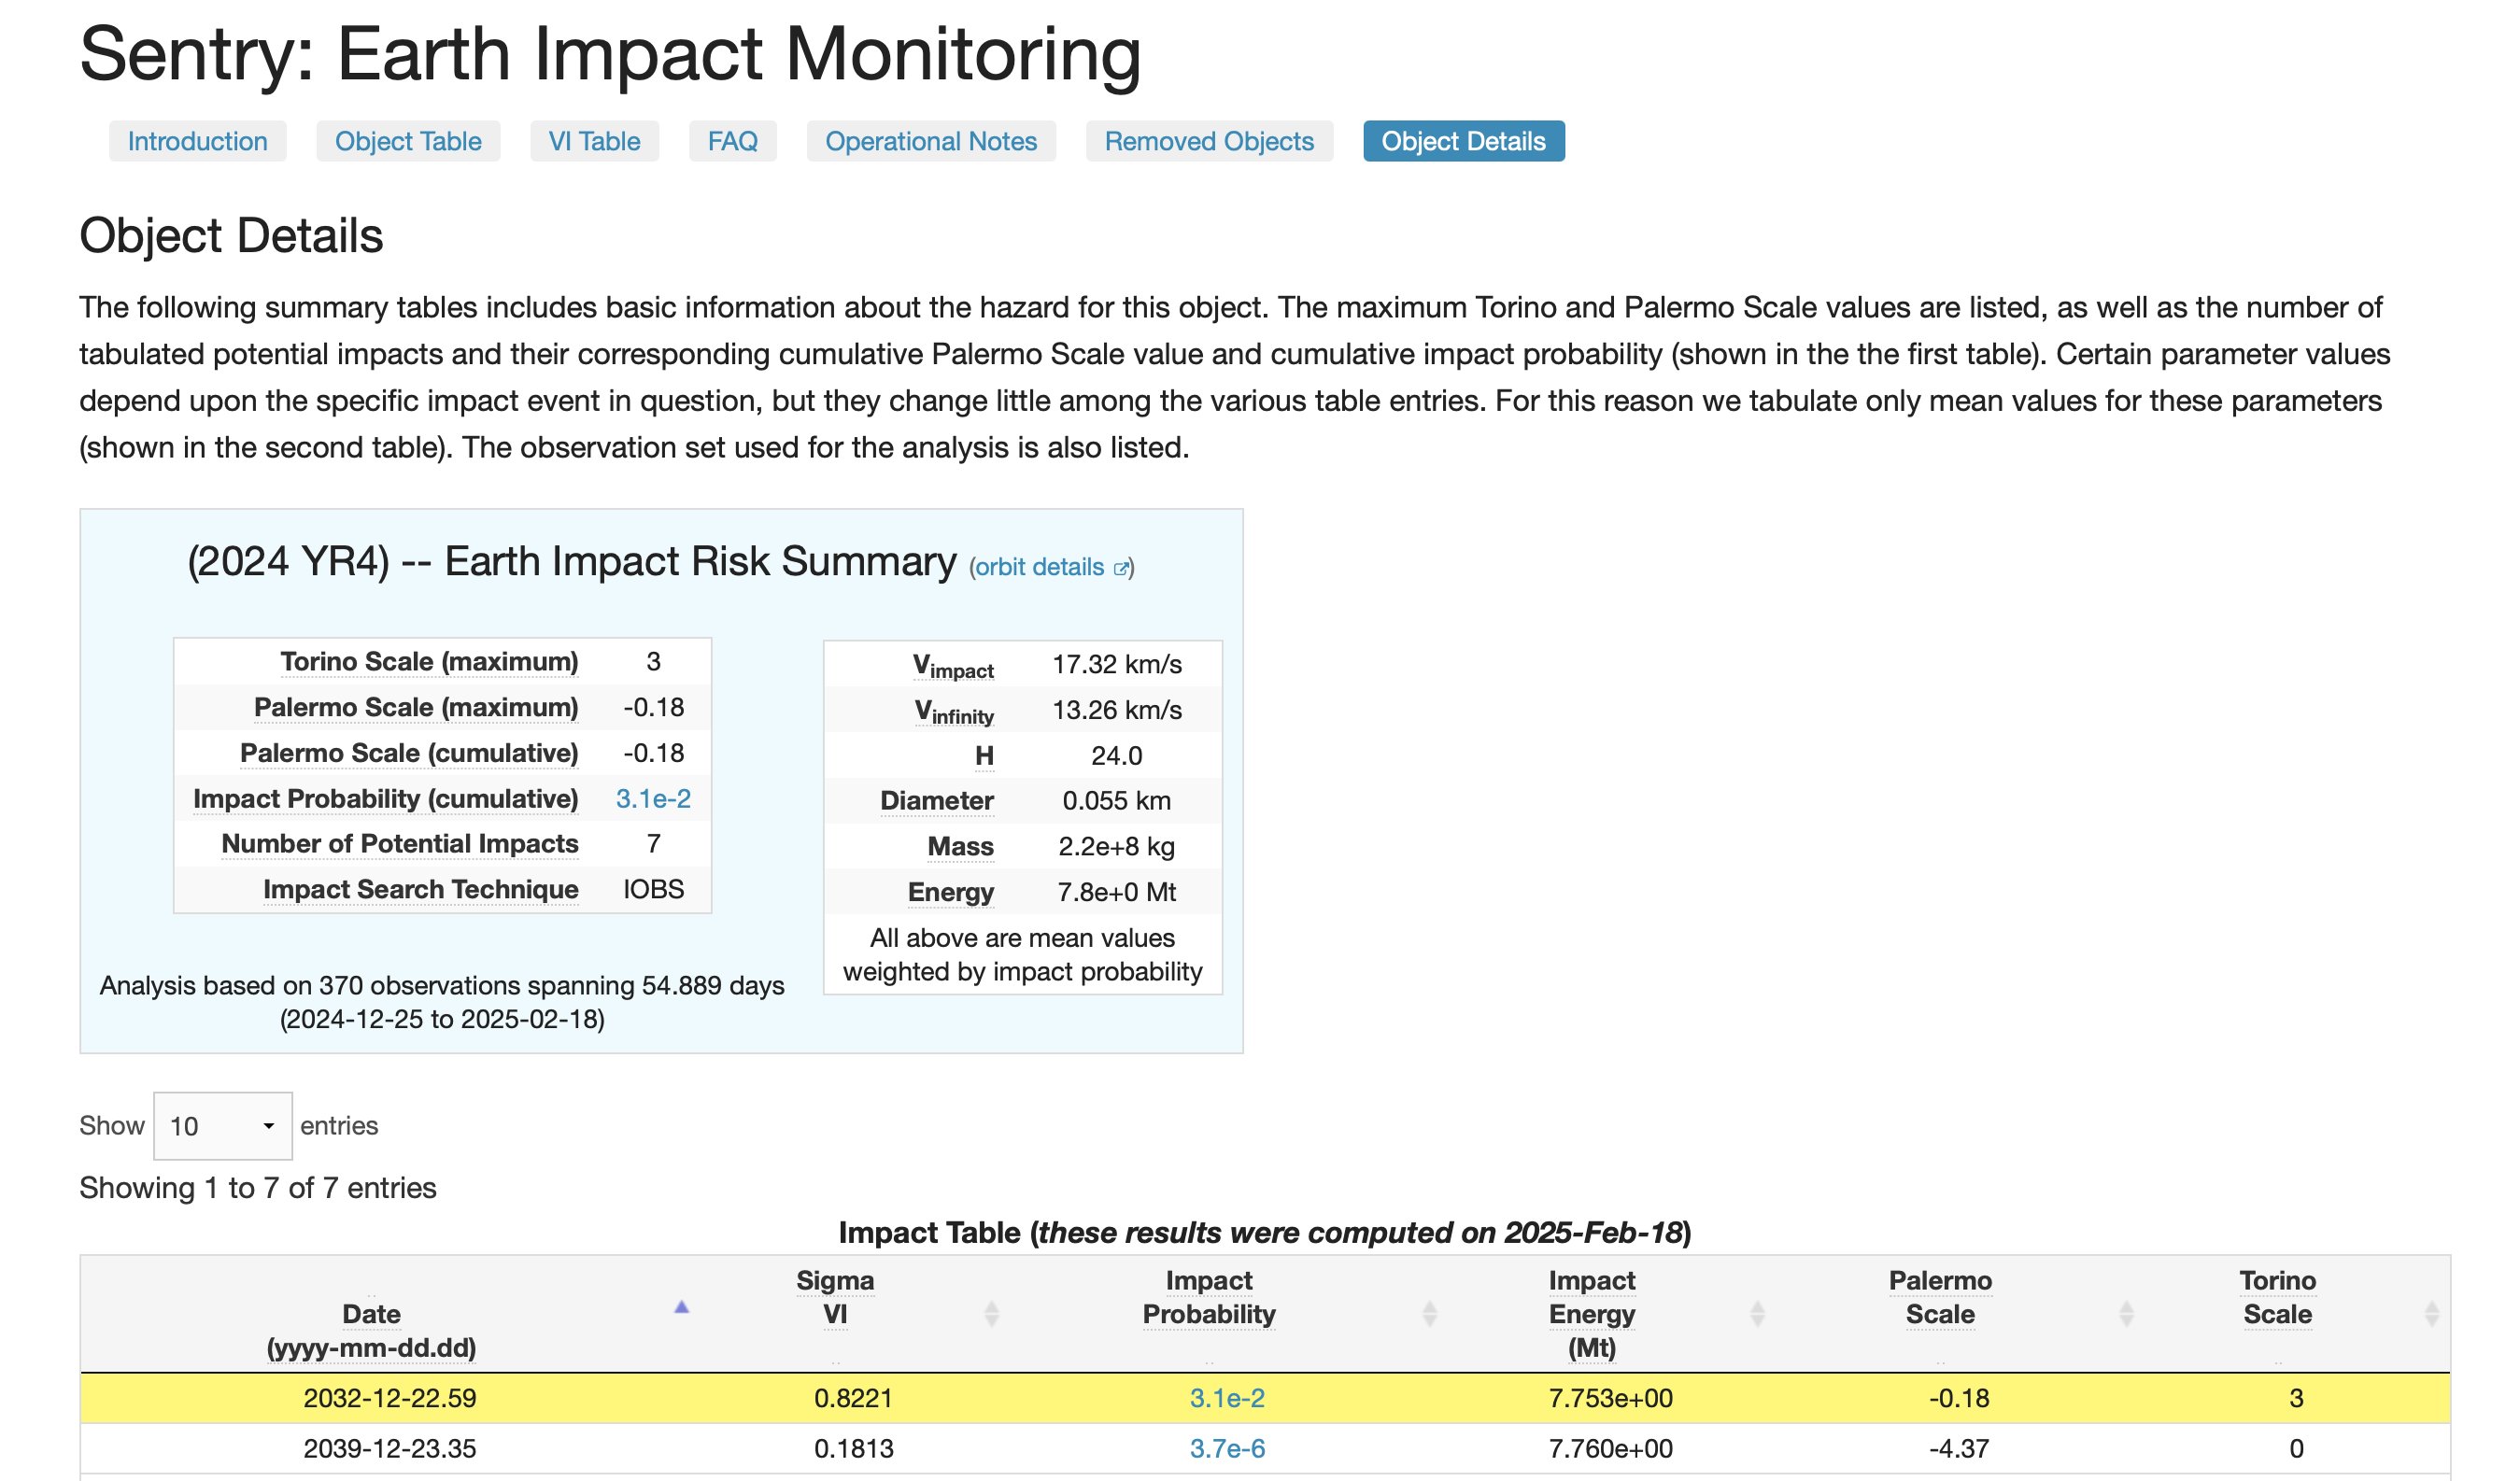Click cumulative impact probability 3.1e-2 link

tap(653, 798)
